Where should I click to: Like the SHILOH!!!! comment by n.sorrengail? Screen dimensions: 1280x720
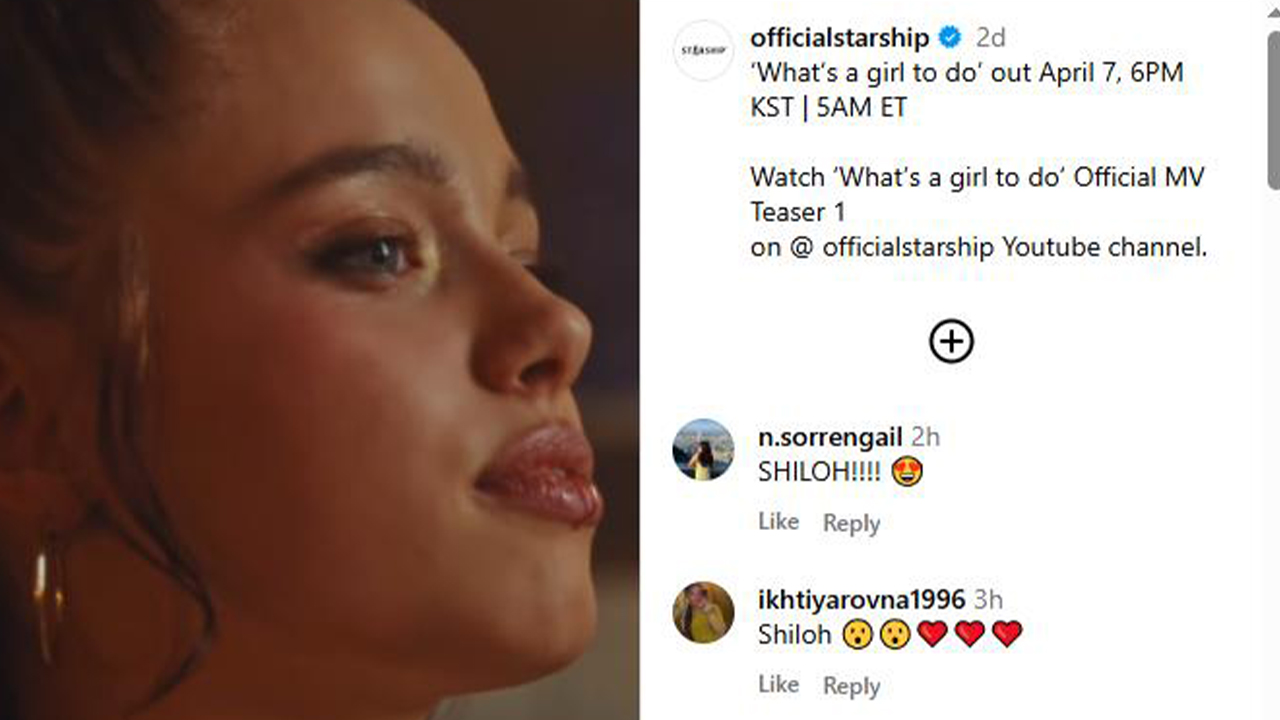778,522
